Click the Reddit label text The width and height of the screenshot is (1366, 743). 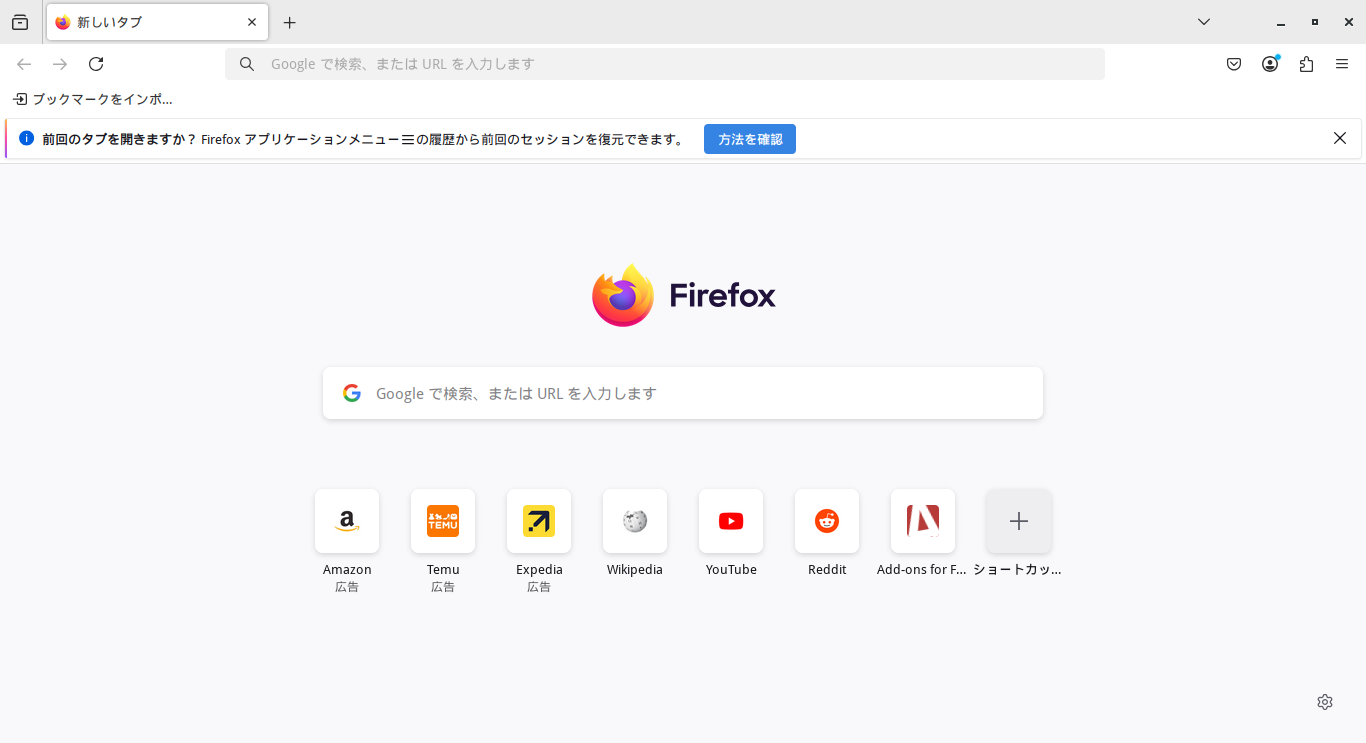point(827,570)
